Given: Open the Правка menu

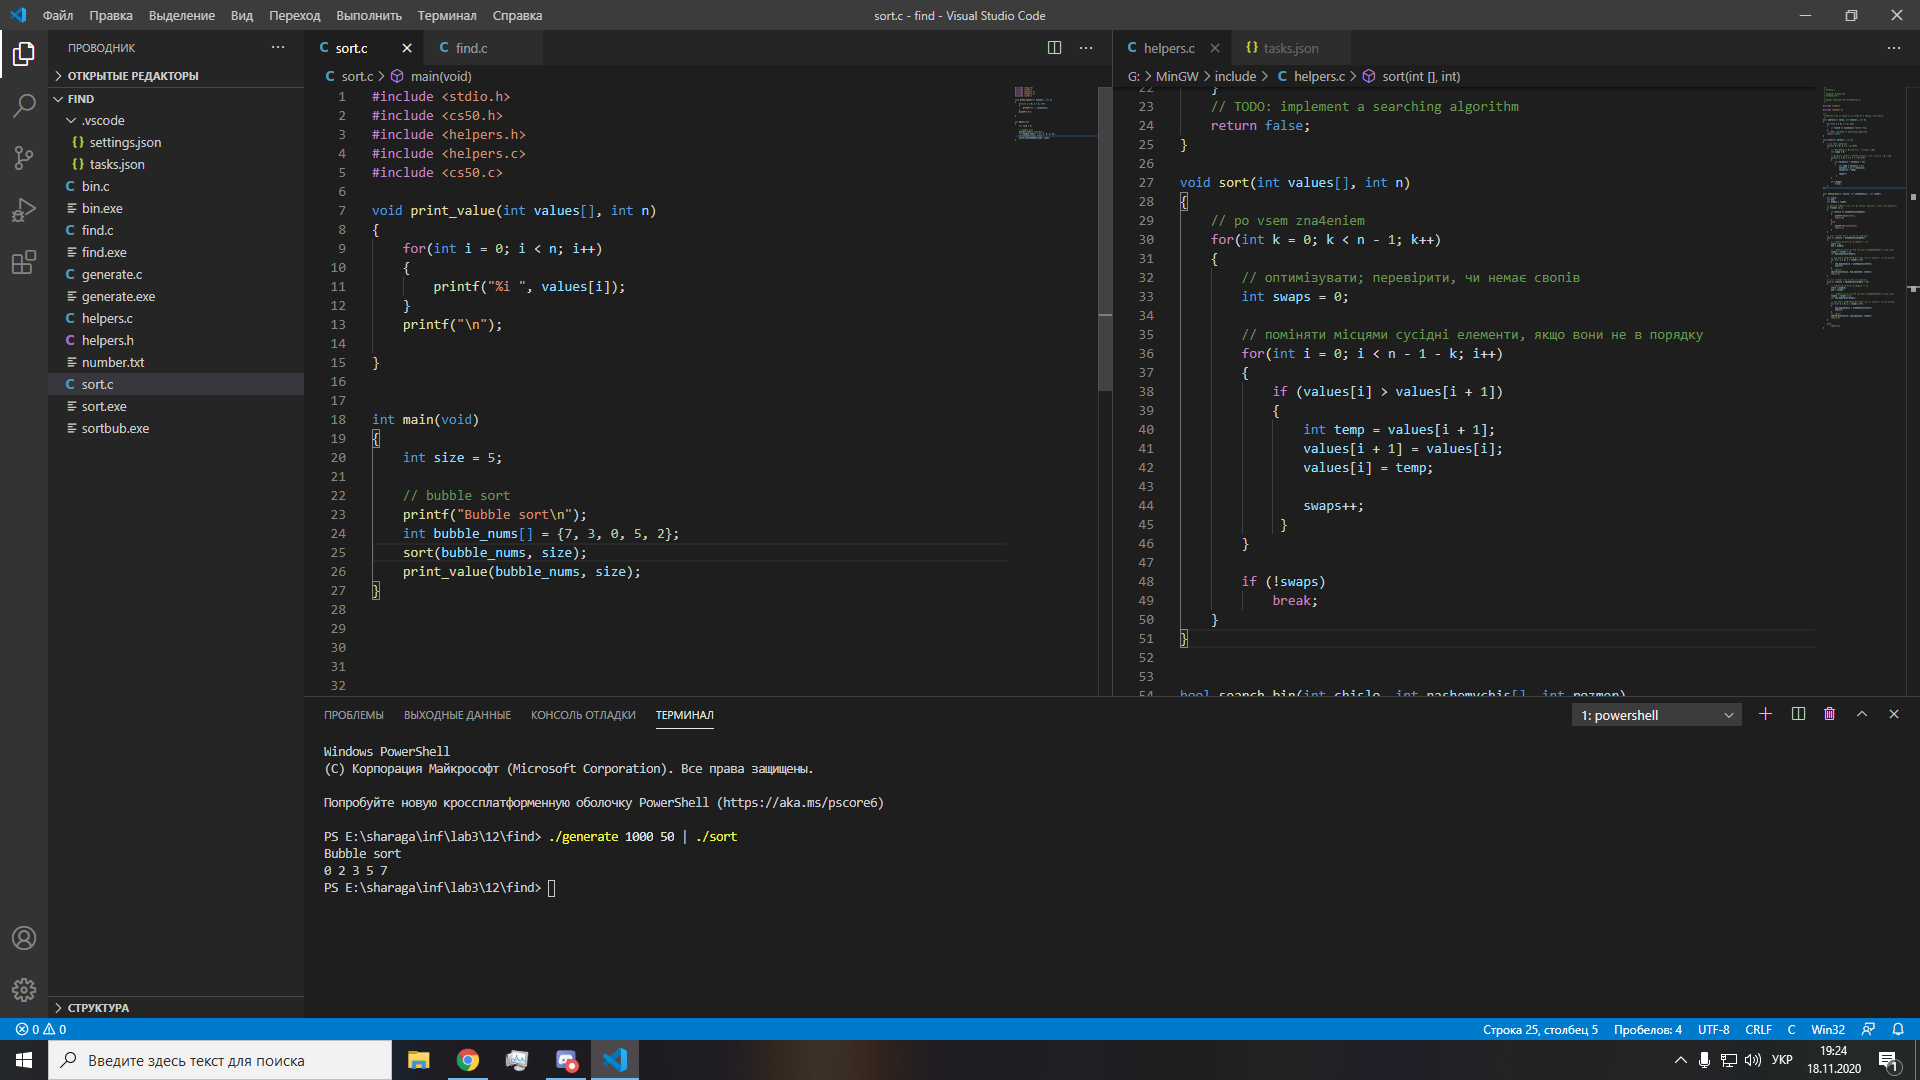Looking at the screenshot, I should click(110, 15).
